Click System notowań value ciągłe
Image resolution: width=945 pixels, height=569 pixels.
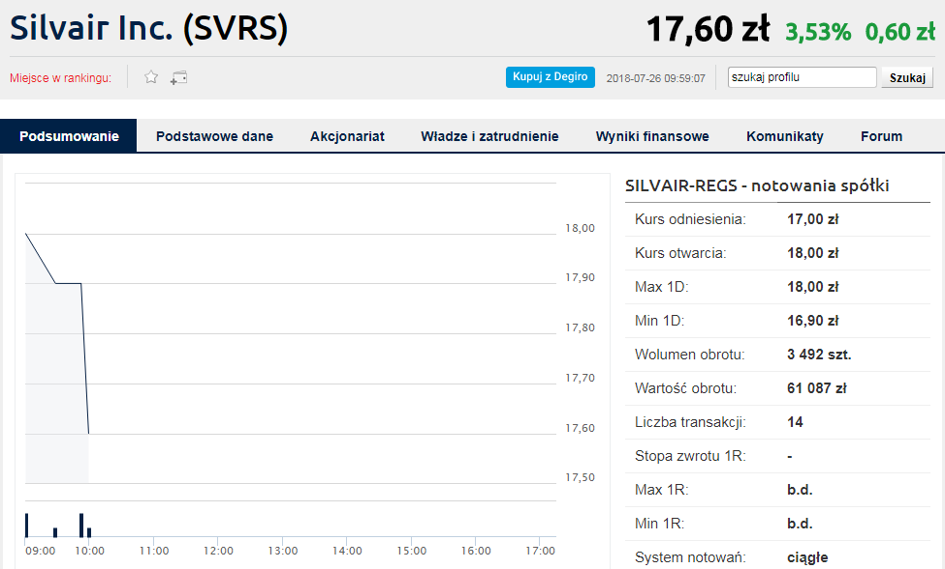(x=808, y=558)
